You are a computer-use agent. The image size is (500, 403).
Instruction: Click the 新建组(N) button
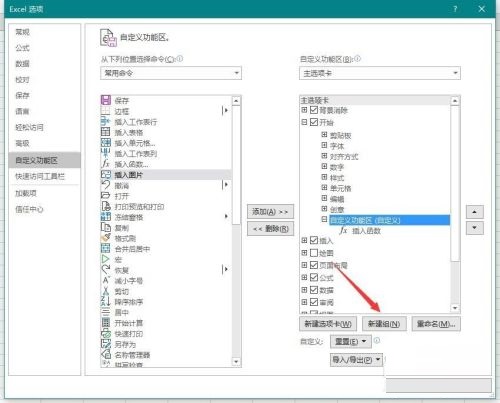[x=384, y=324]
